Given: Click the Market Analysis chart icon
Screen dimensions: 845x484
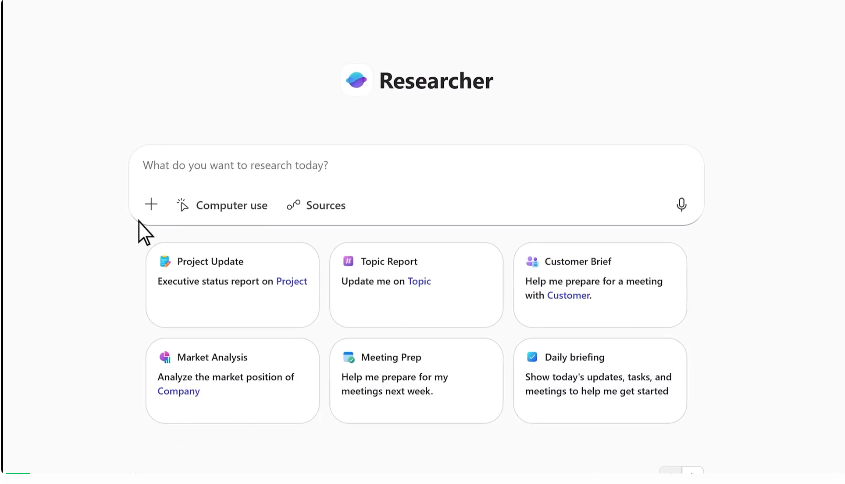Looking at the screenshot, I should [x=165, y=357].
